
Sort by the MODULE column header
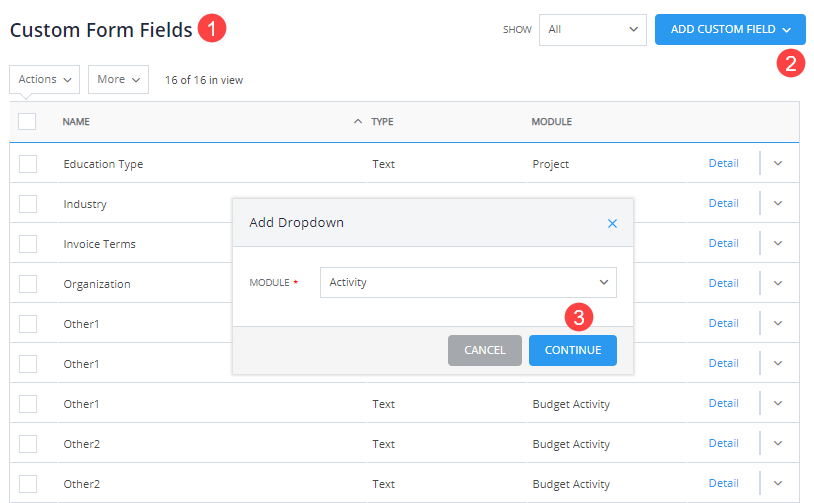point(551,121)
